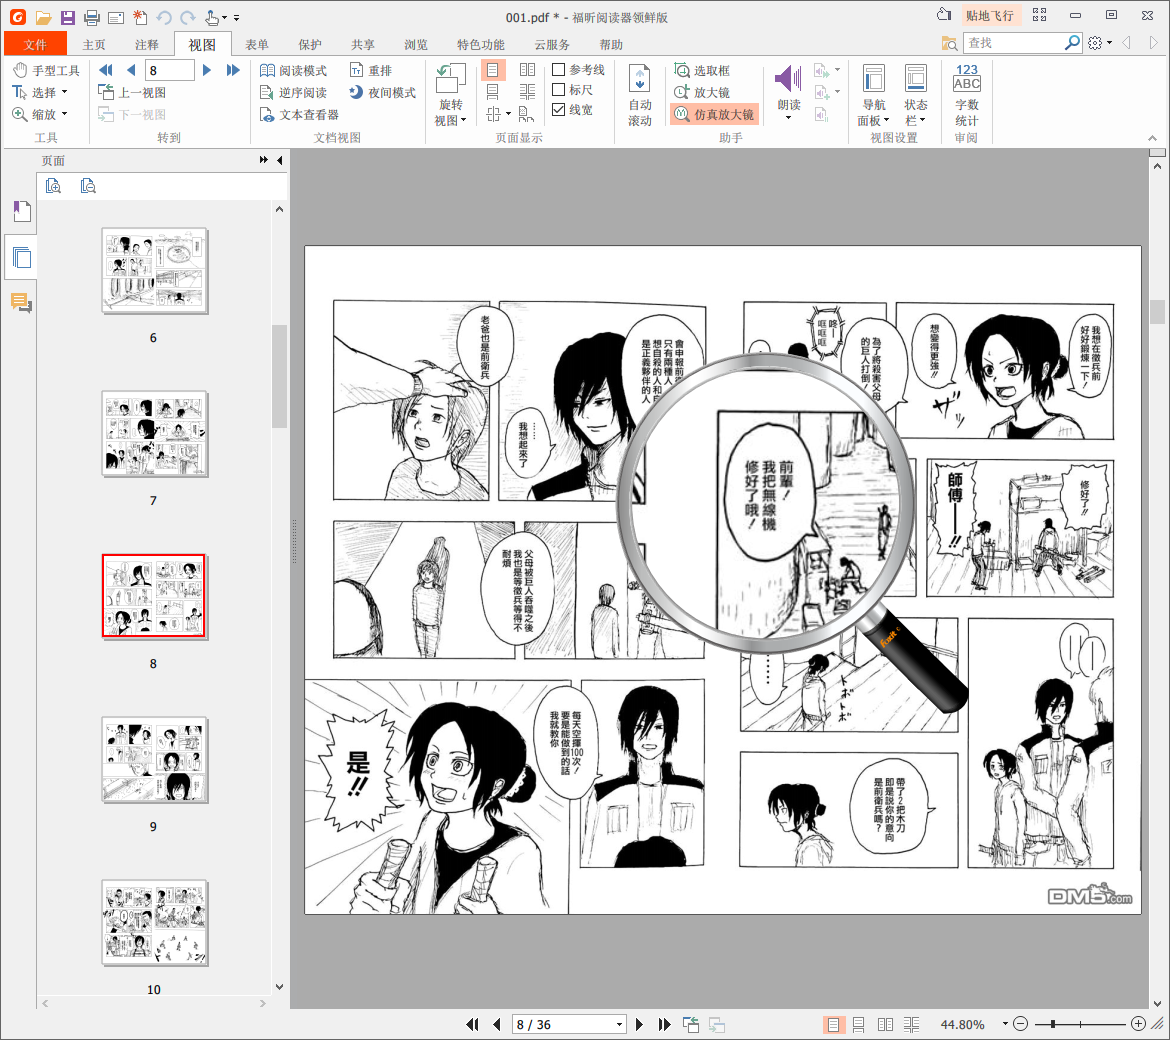Open the Text Viewer (文本查看器)
The image size is (1170, 1040).
(299, 114)
